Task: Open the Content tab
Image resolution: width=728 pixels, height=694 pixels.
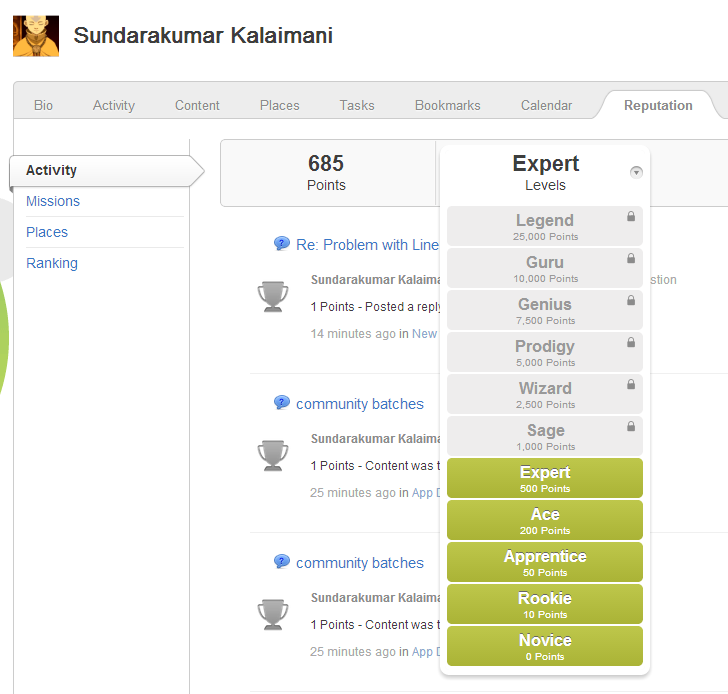Action: tap(197, 105)
